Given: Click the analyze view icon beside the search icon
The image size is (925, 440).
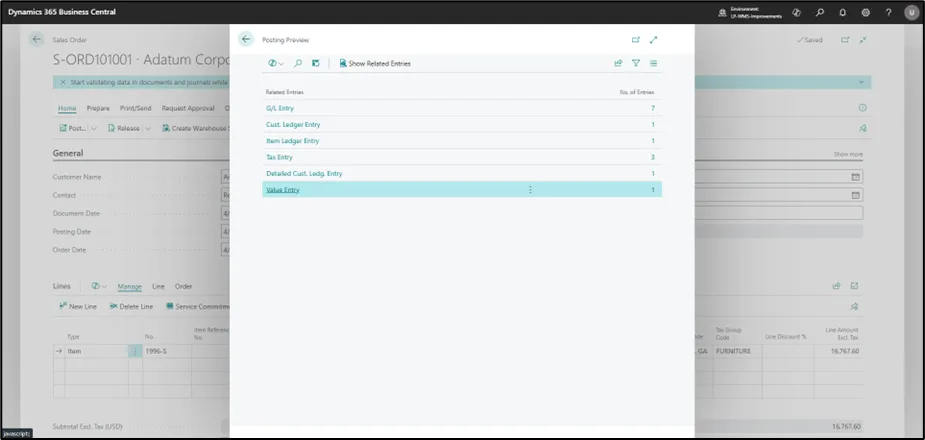Looking at the screenshot, I should 316,63.
